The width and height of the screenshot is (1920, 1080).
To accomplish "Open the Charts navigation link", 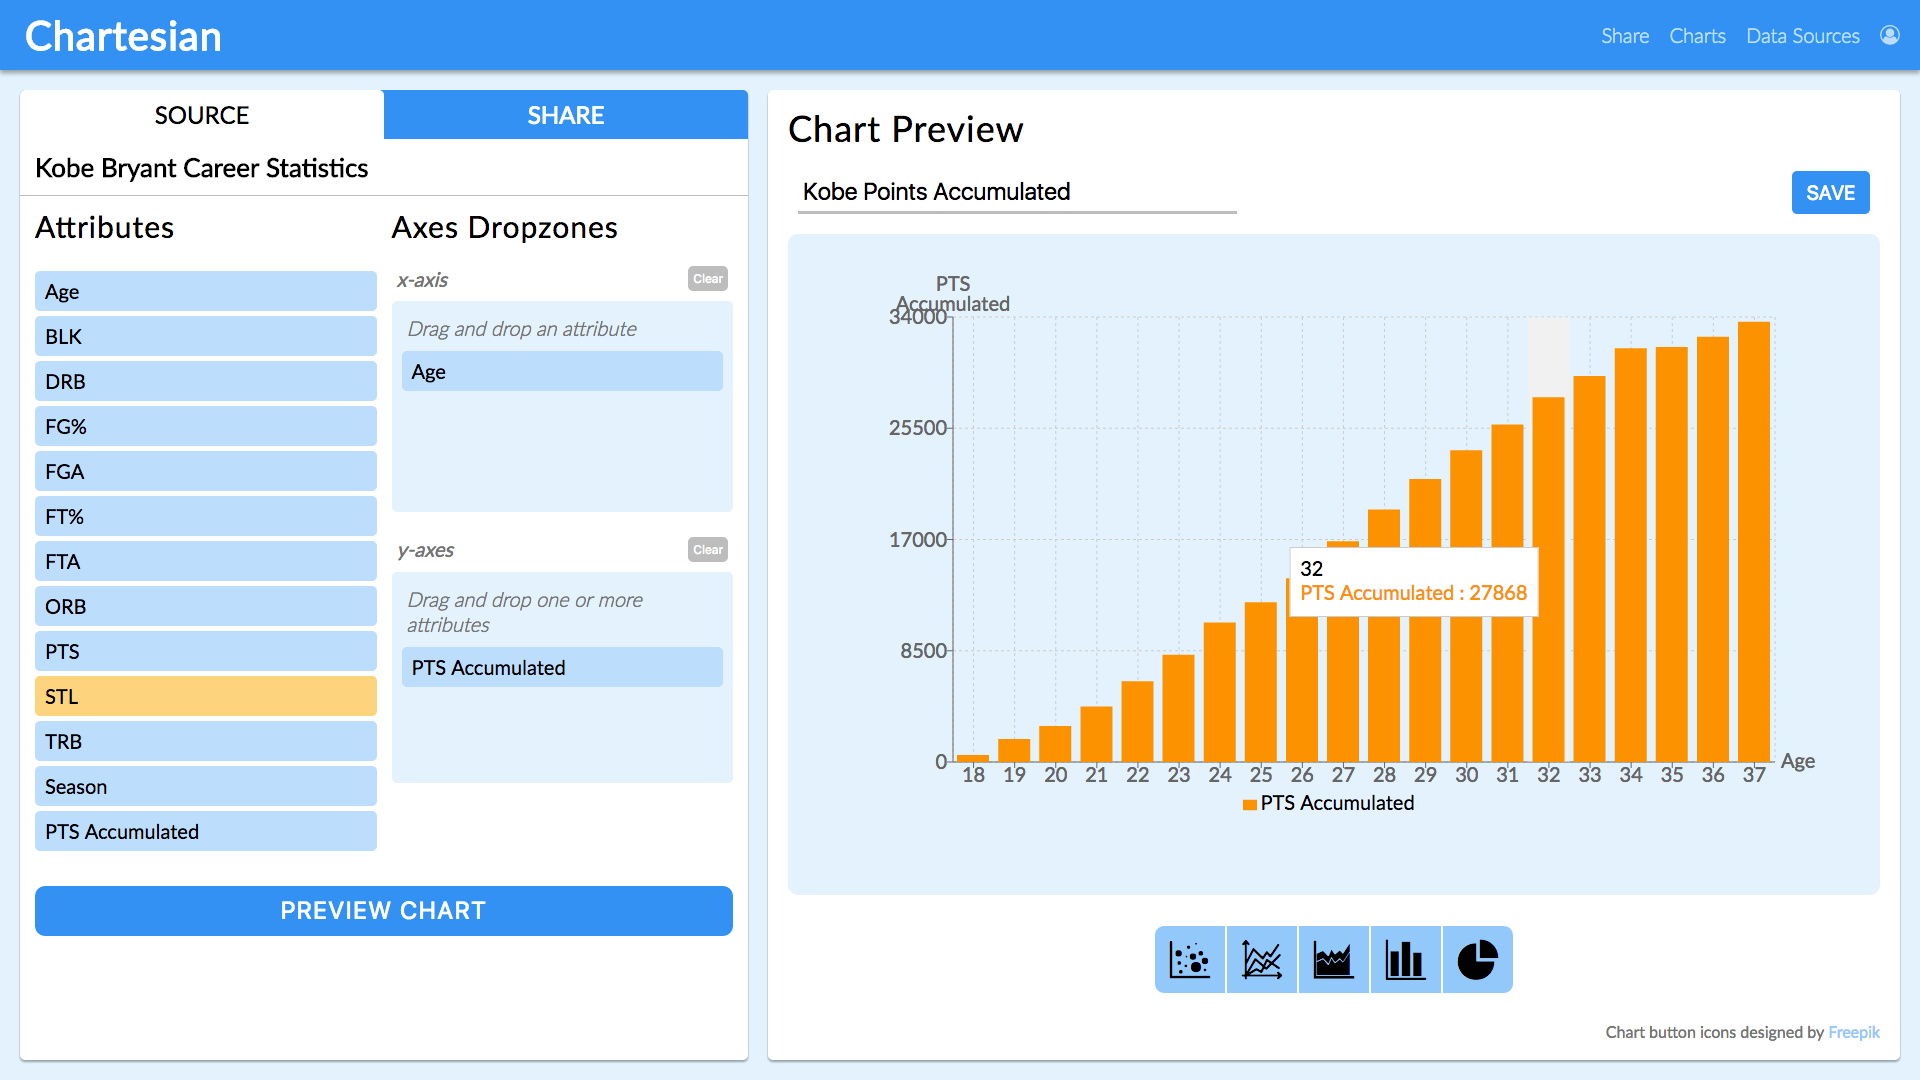I will [1697, 36].
